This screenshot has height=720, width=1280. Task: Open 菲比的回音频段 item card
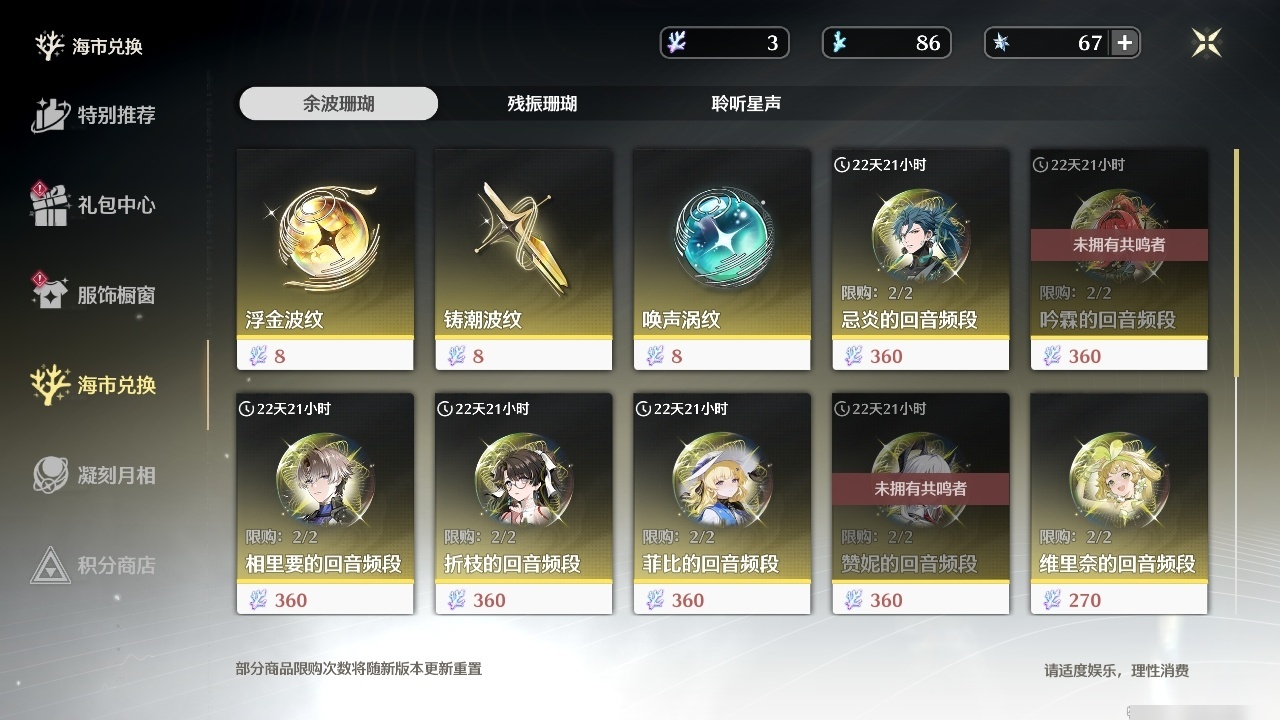point(722,503)
